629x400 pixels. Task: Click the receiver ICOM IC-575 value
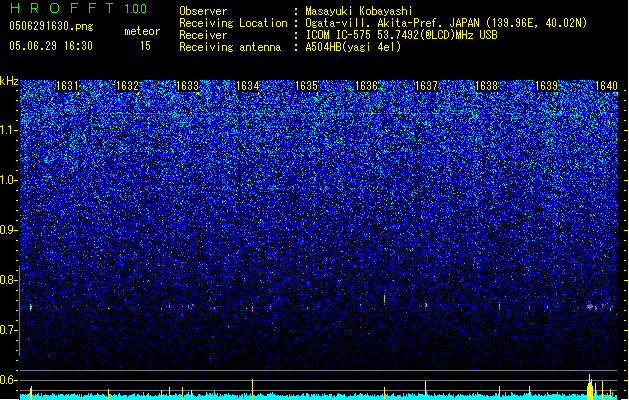[401, 35]
